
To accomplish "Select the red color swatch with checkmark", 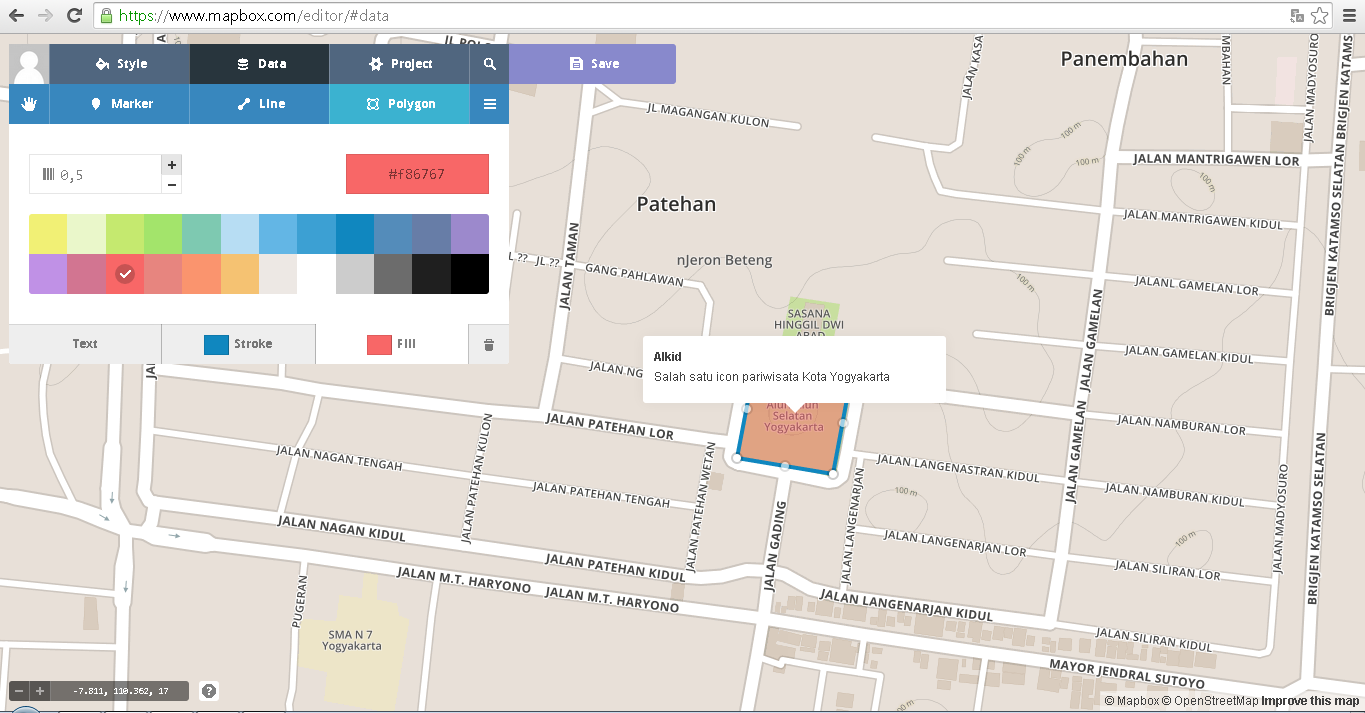I will pyautogui.click(x=124, y=274).
